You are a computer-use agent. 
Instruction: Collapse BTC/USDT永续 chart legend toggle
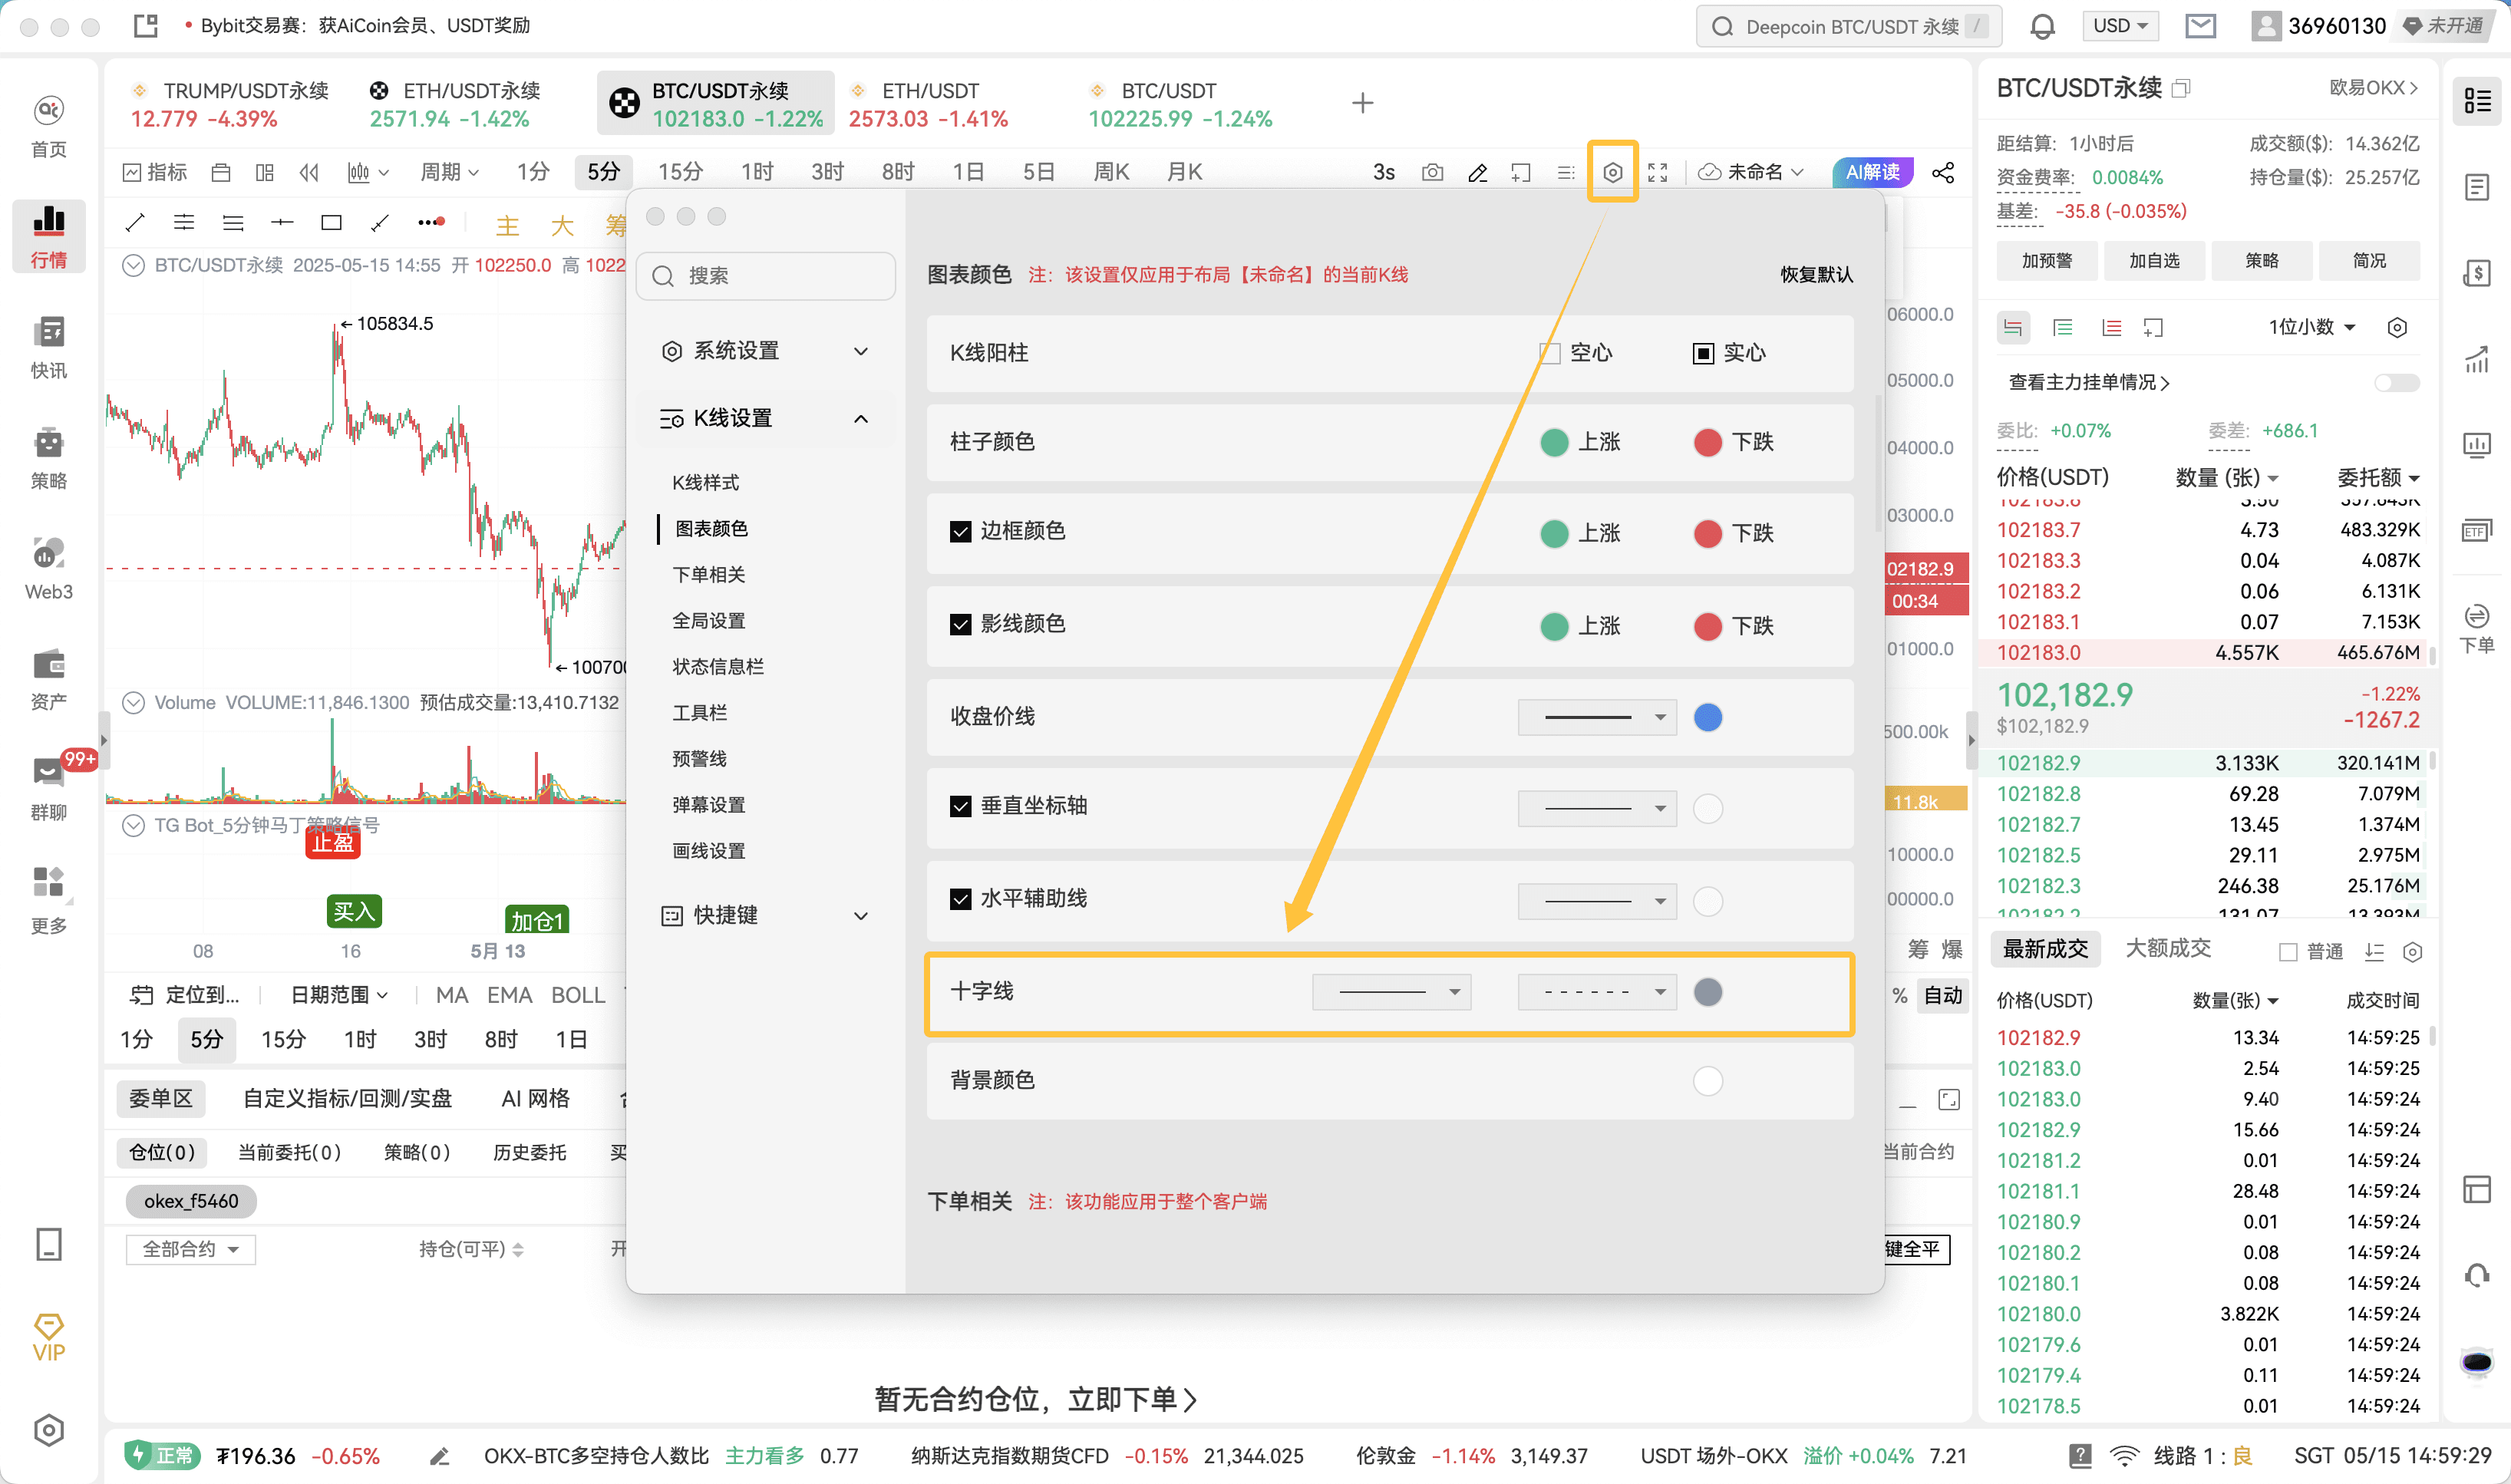[133, 265]
